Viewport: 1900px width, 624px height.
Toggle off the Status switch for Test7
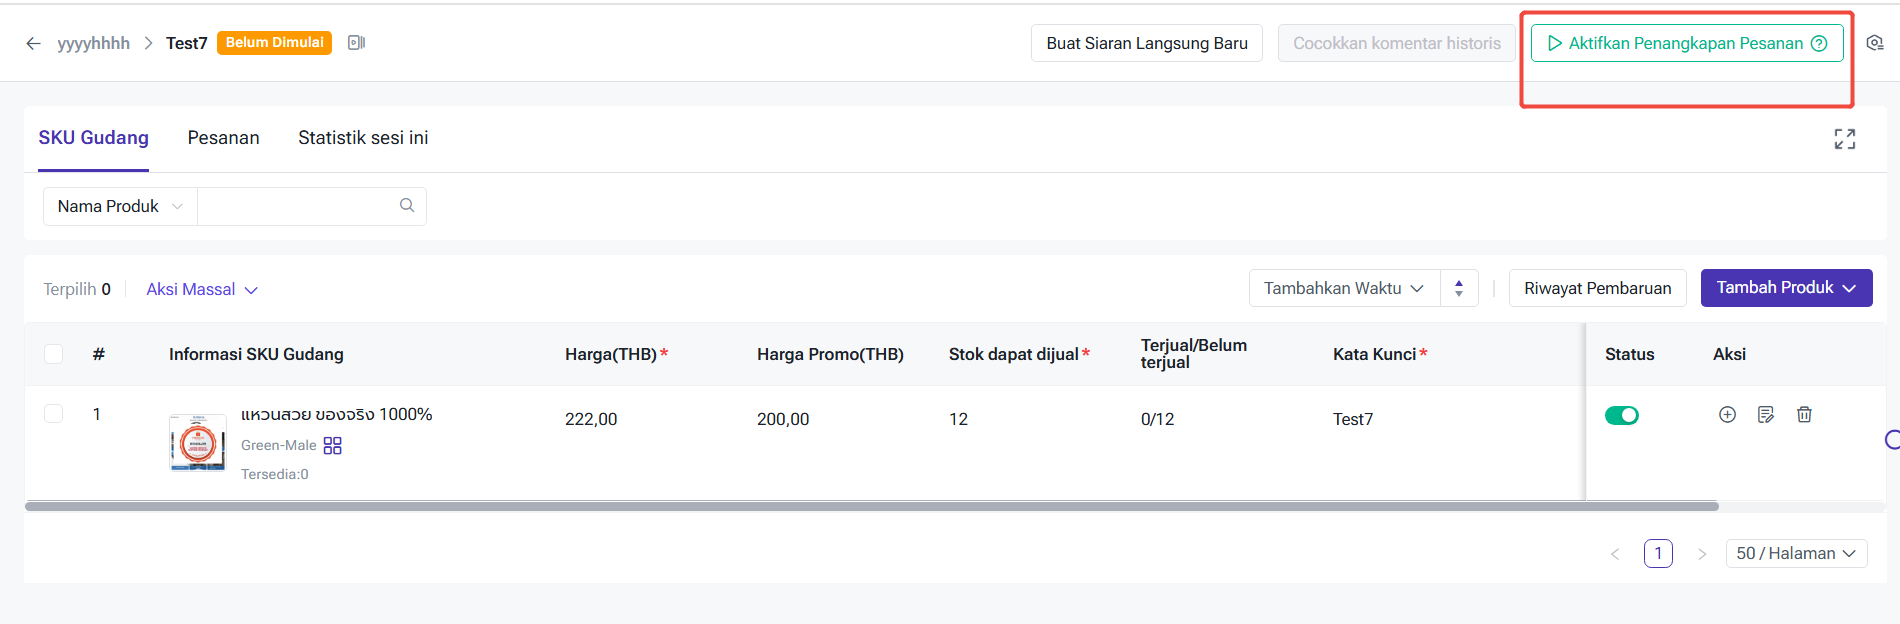pos(1622,415)
